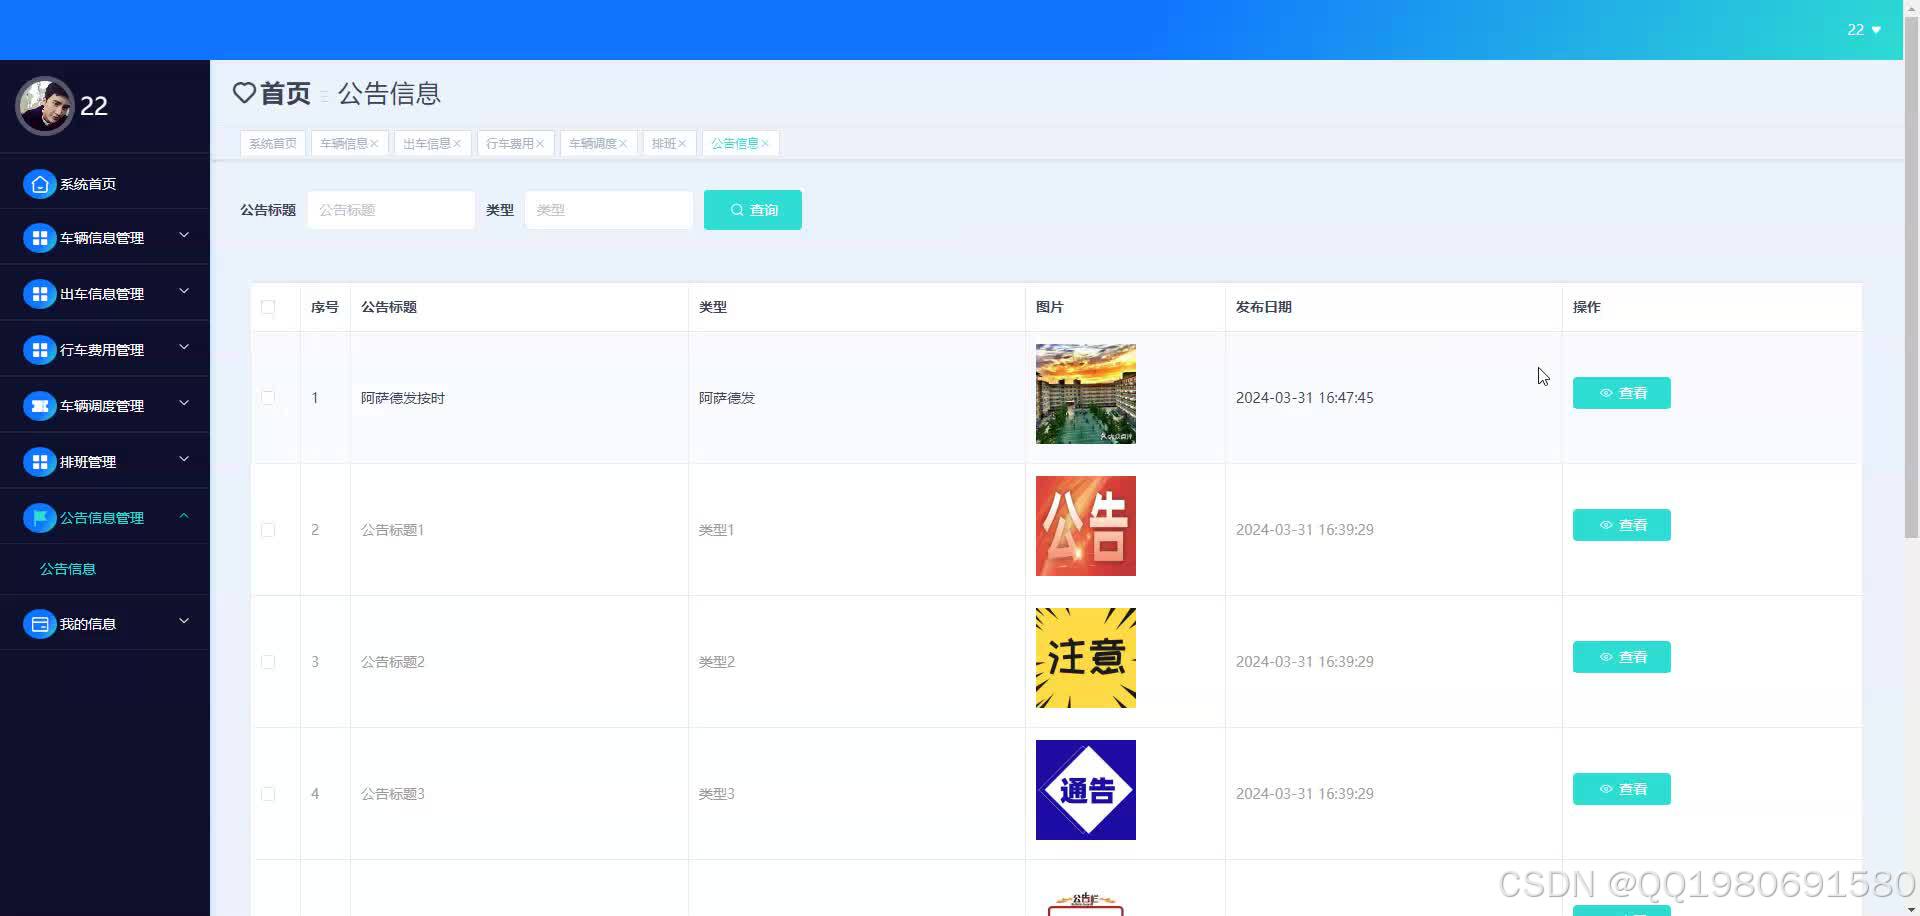This screenshot has height=916, width=1920.
Task: Open the blue 通告 thumbnail image
Action: pyautogui.click(x=1086, y=790)
